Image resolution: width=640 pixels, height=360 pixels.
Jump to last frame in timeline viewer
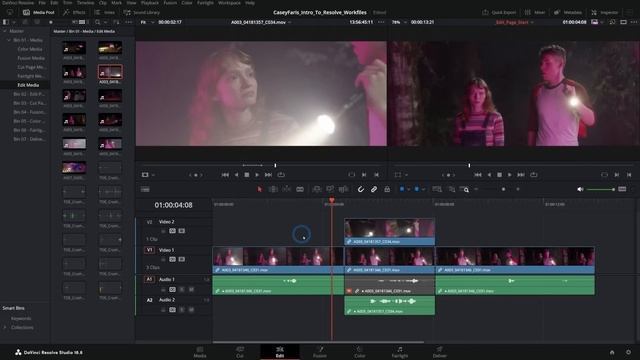521,175
